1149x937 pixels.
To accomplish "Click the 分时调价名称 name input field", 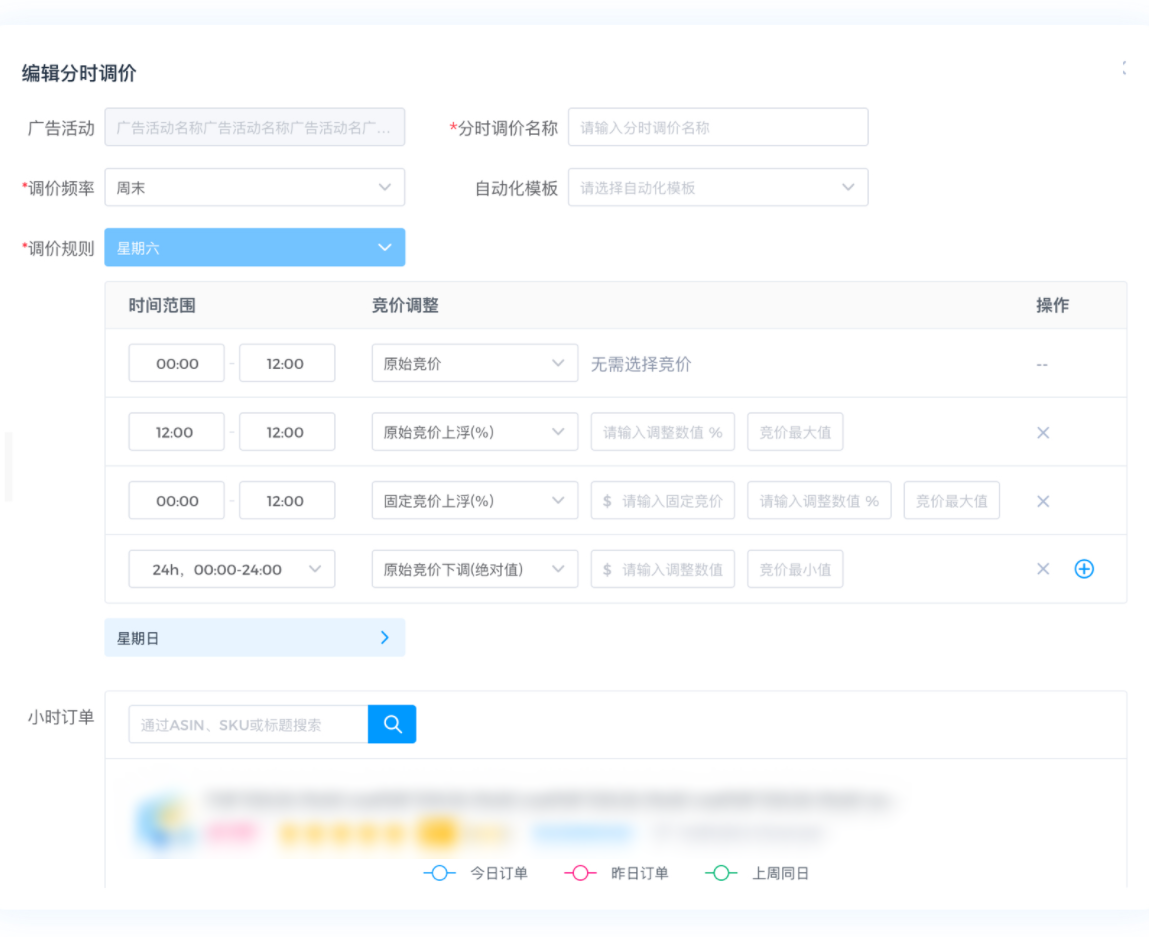I will click(717, 128).
